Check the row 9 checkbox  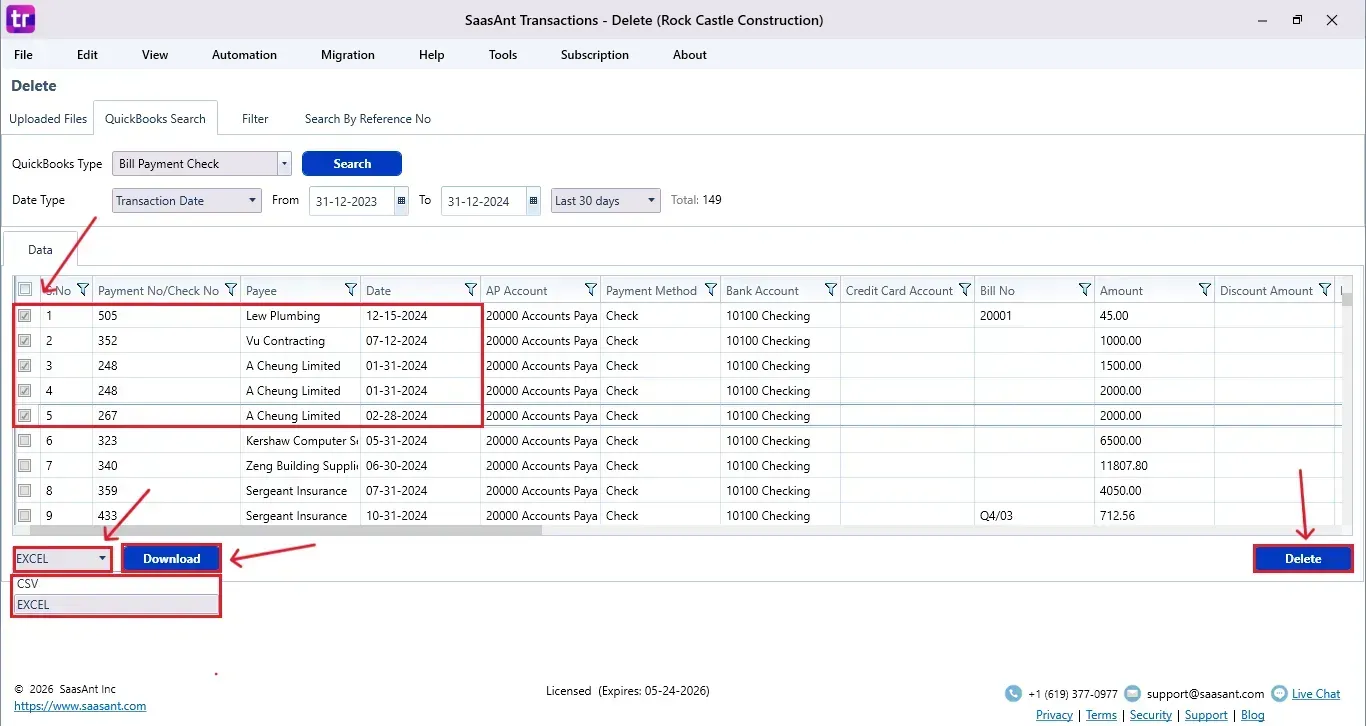pyautogui.click(x=25, y=516)
